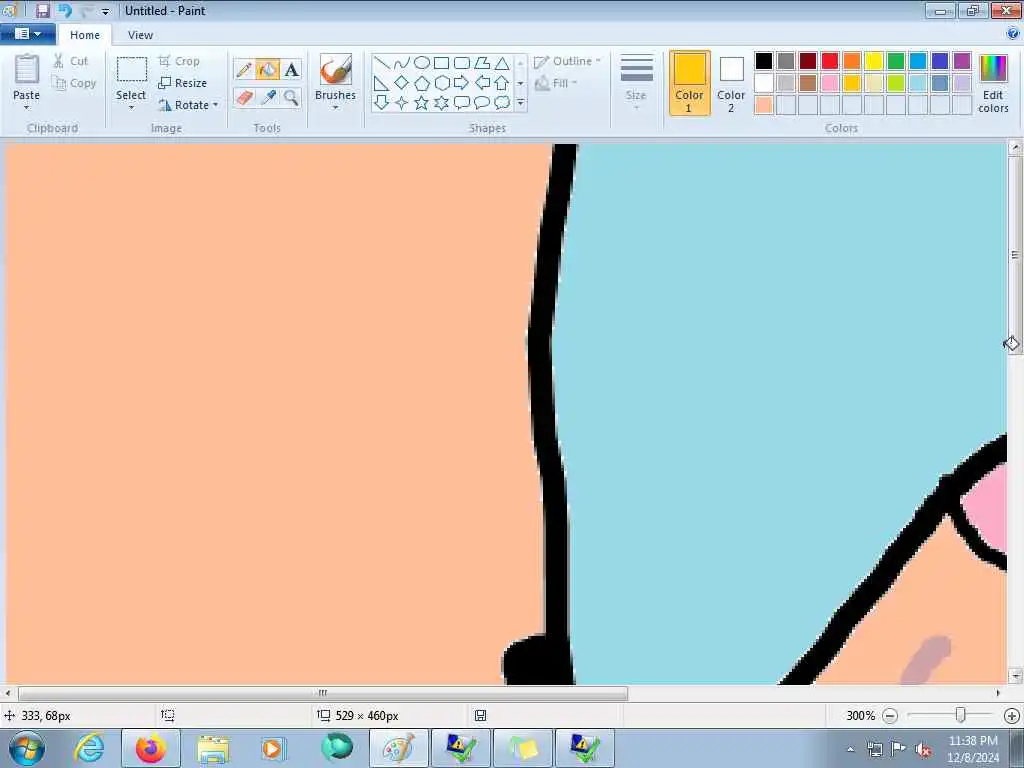1024x768 pixels.
Task: Select the Eraser tool
Action: click(244, 98)
